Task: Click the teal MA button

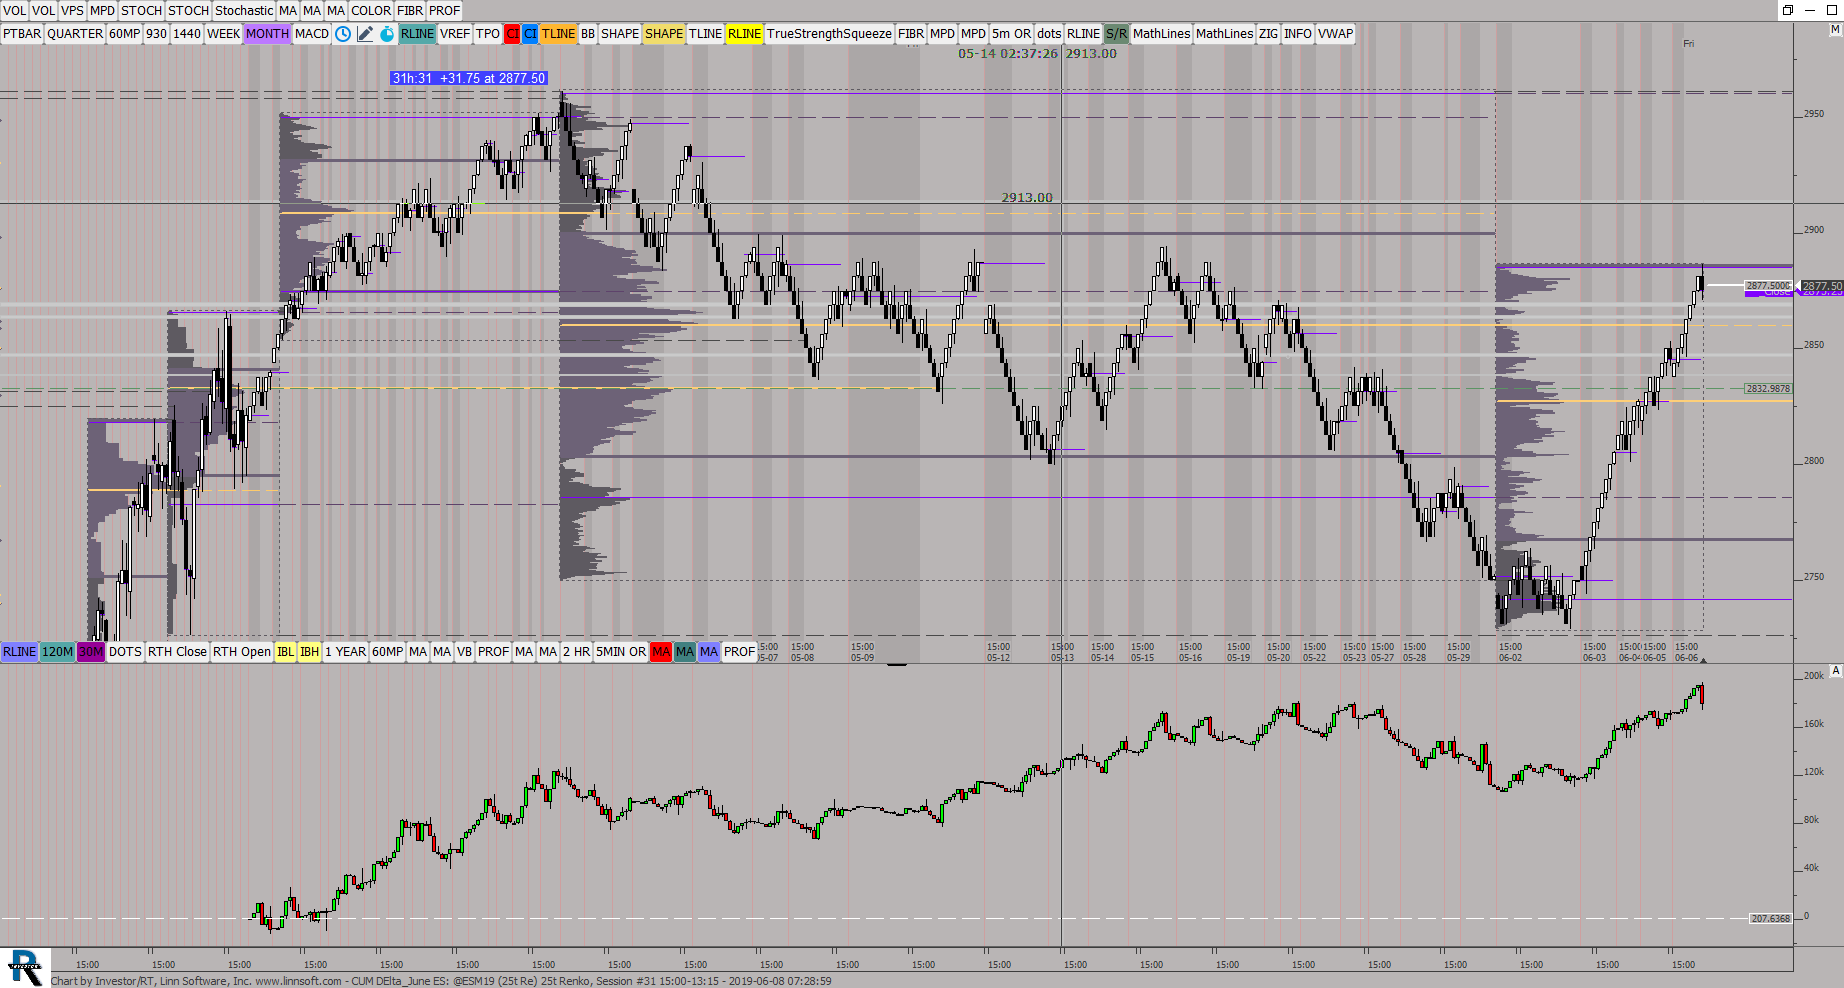Action: [685, 652]
